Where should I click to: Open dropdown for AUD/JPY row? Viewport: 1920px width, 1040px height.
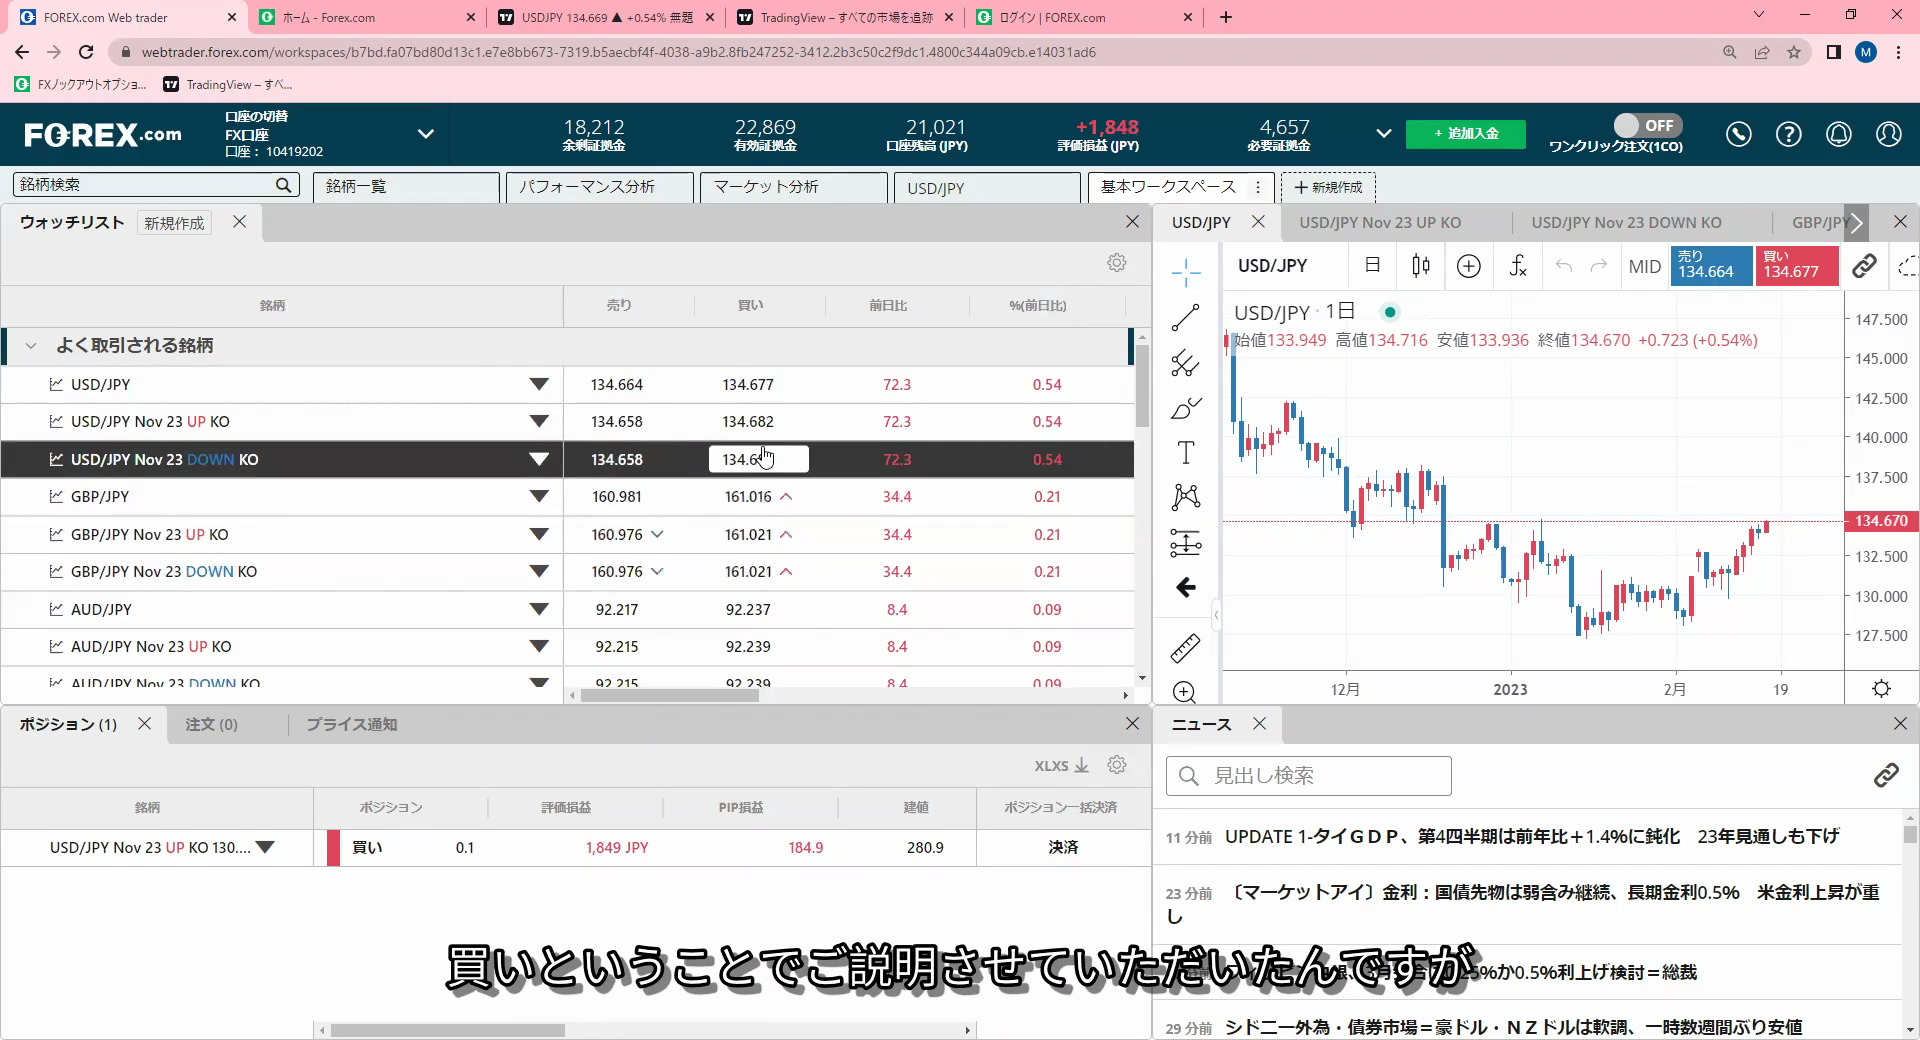[x=539, y=610]
